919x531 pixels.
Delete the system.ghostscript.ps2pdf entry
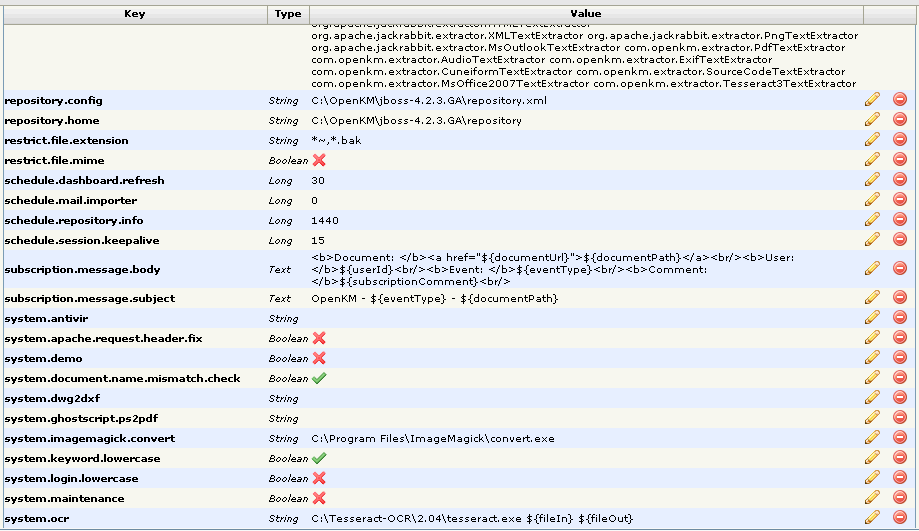pyautogui.click(x=900, y=417)
